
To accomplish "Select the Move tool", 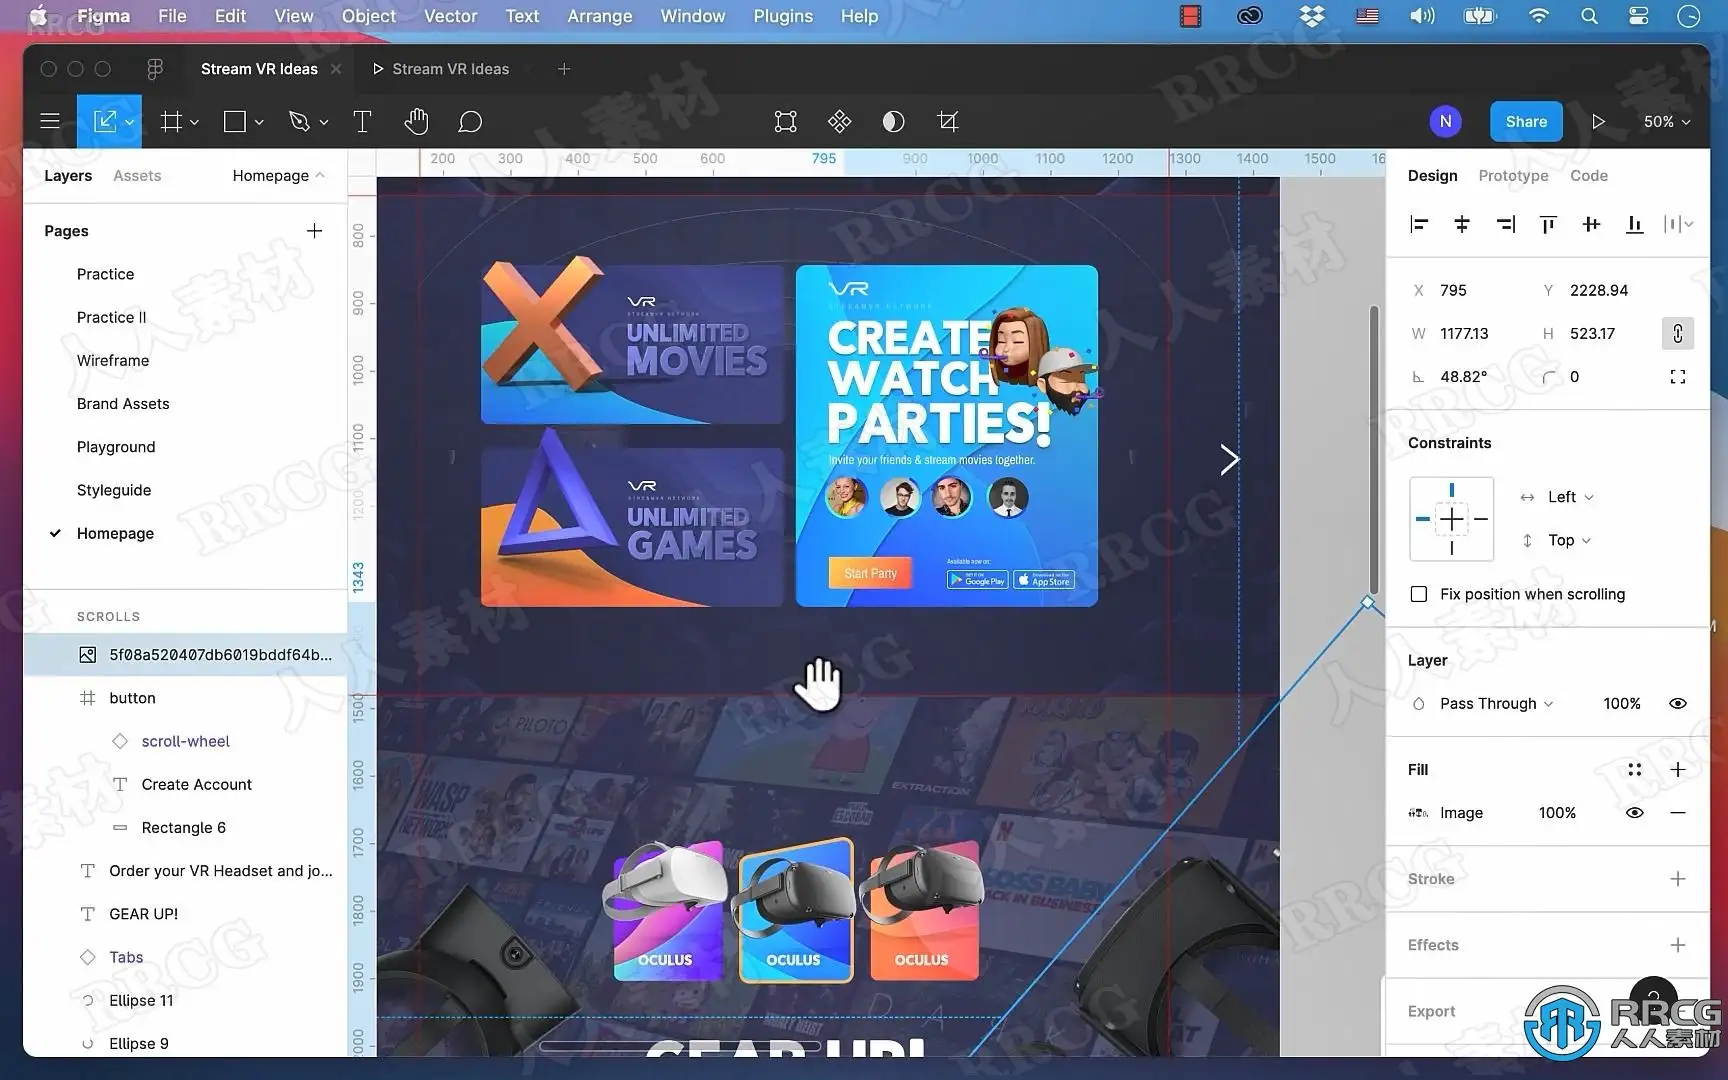I will tap(104, 122).
